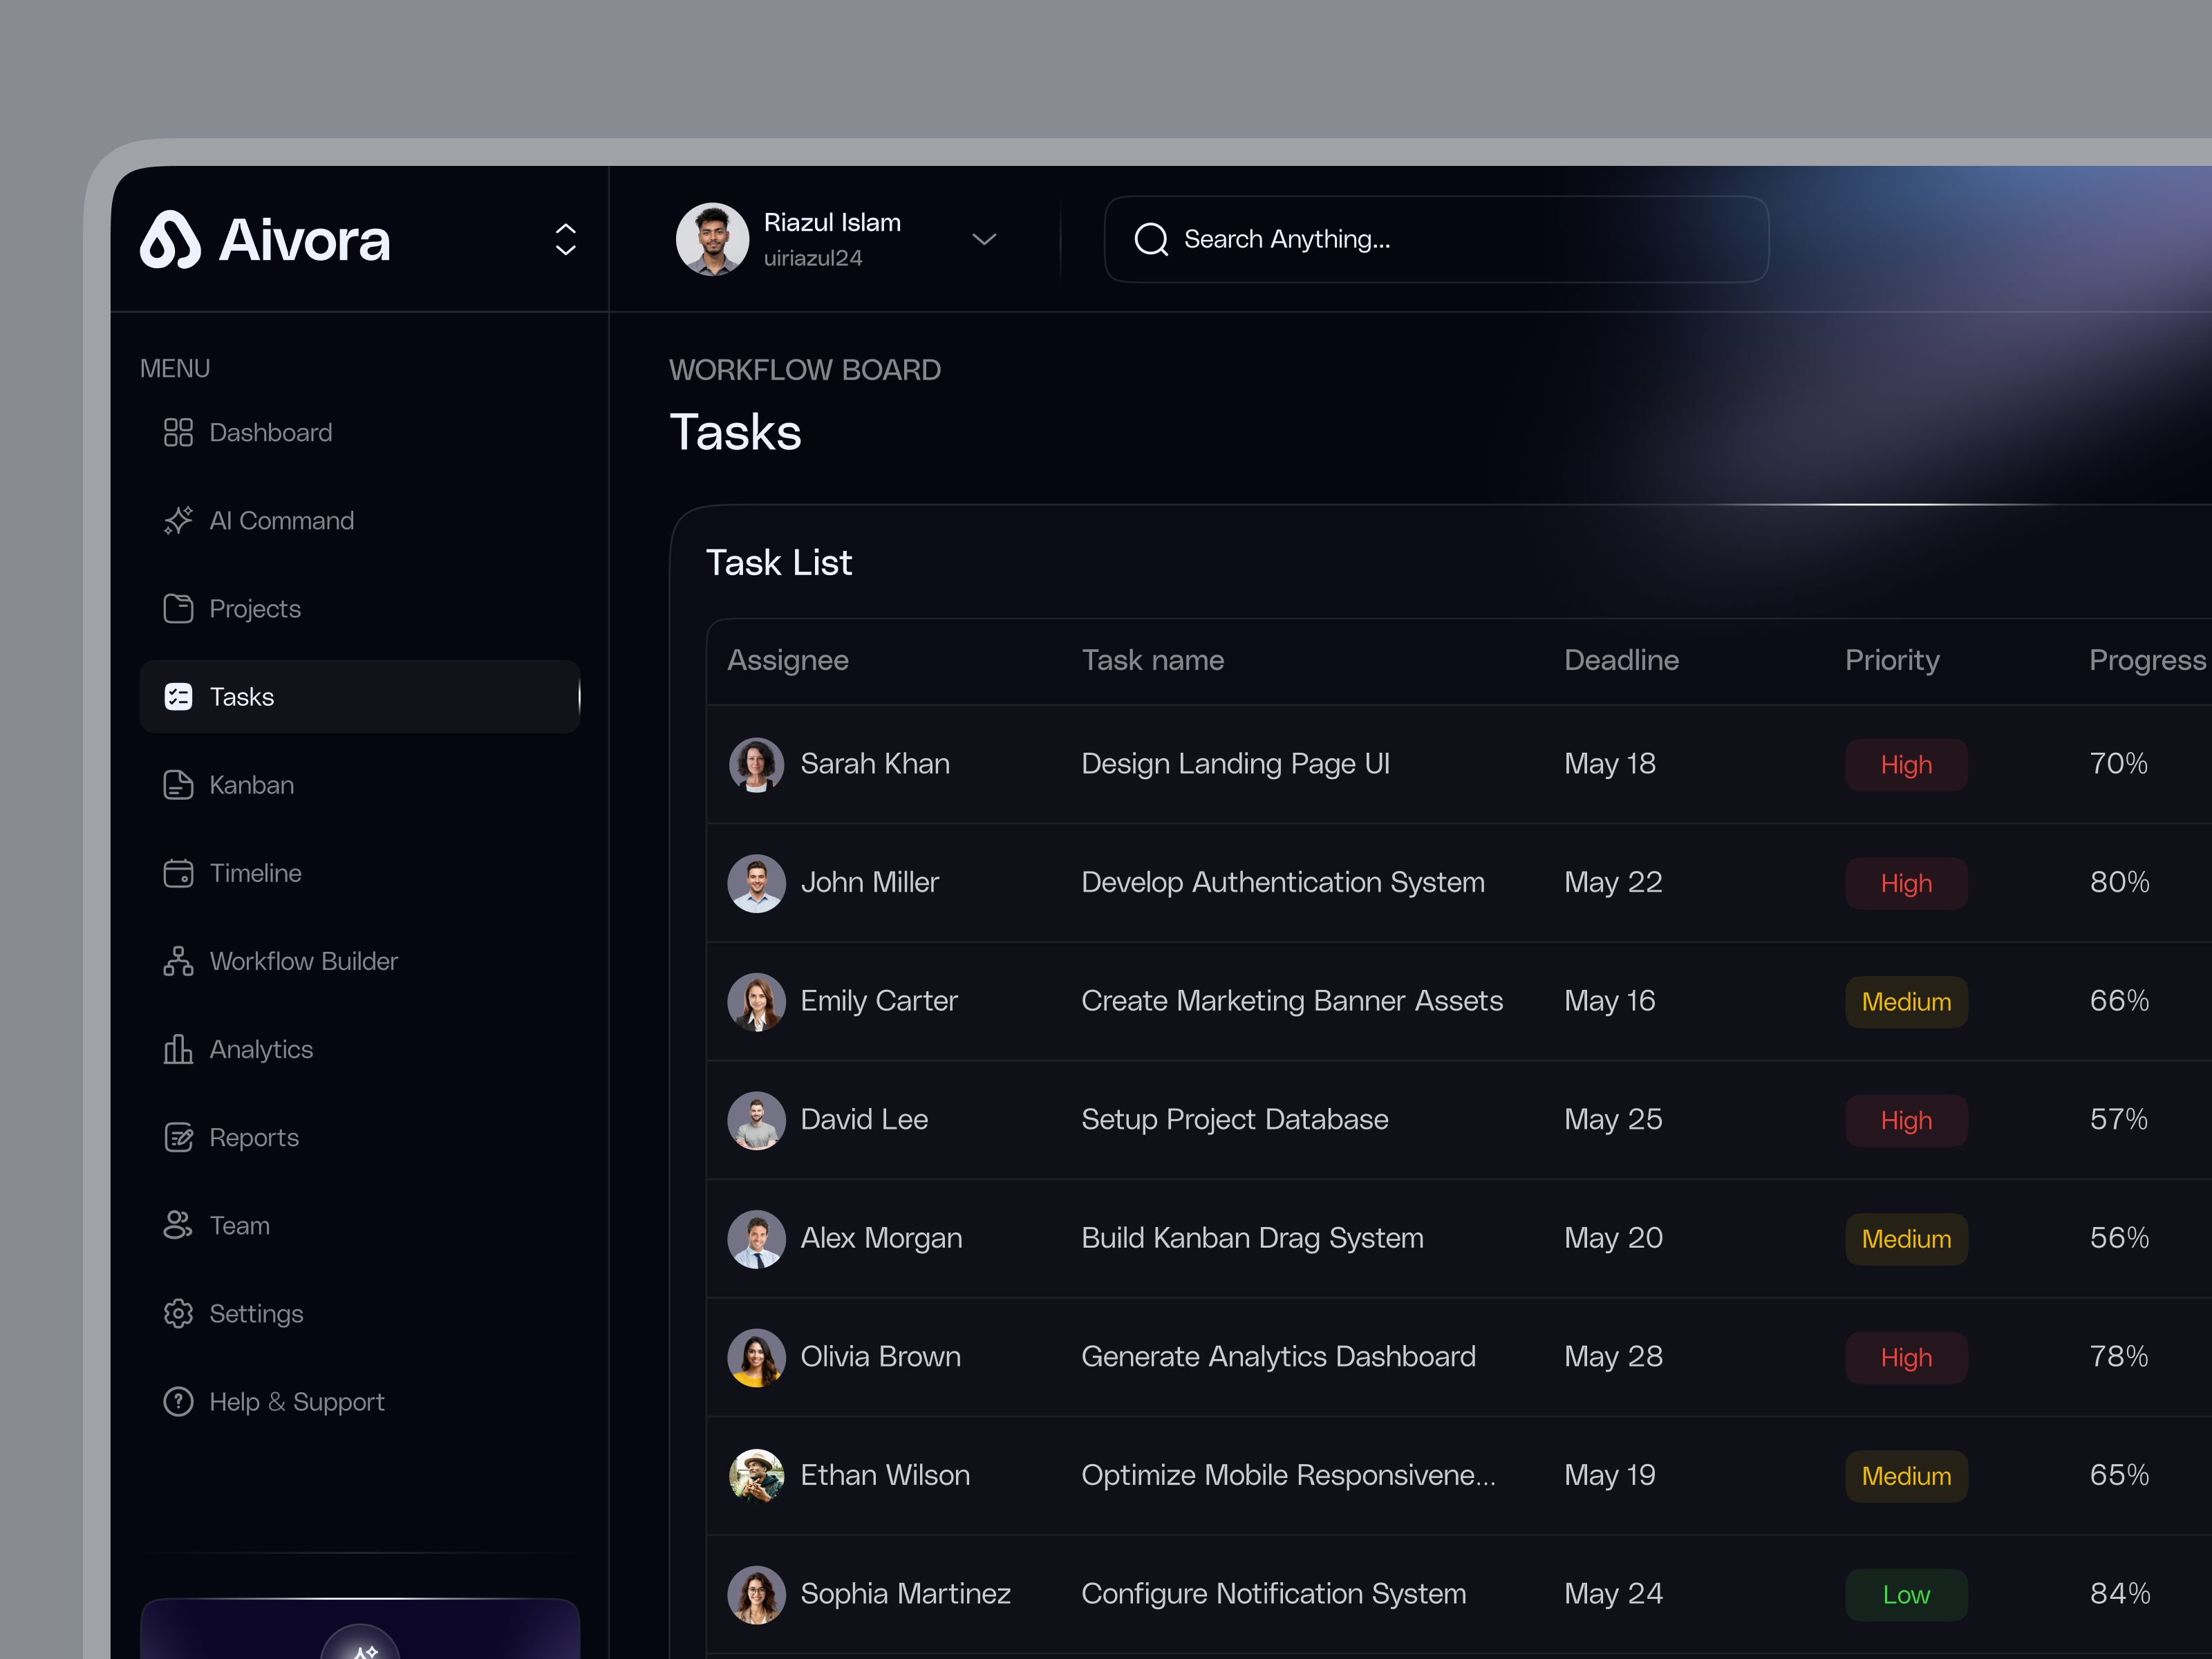Open Generate Analytics Dashboard task
The width and height of the screenshot is (2212, 1659).
[x=1278, y=1356]
